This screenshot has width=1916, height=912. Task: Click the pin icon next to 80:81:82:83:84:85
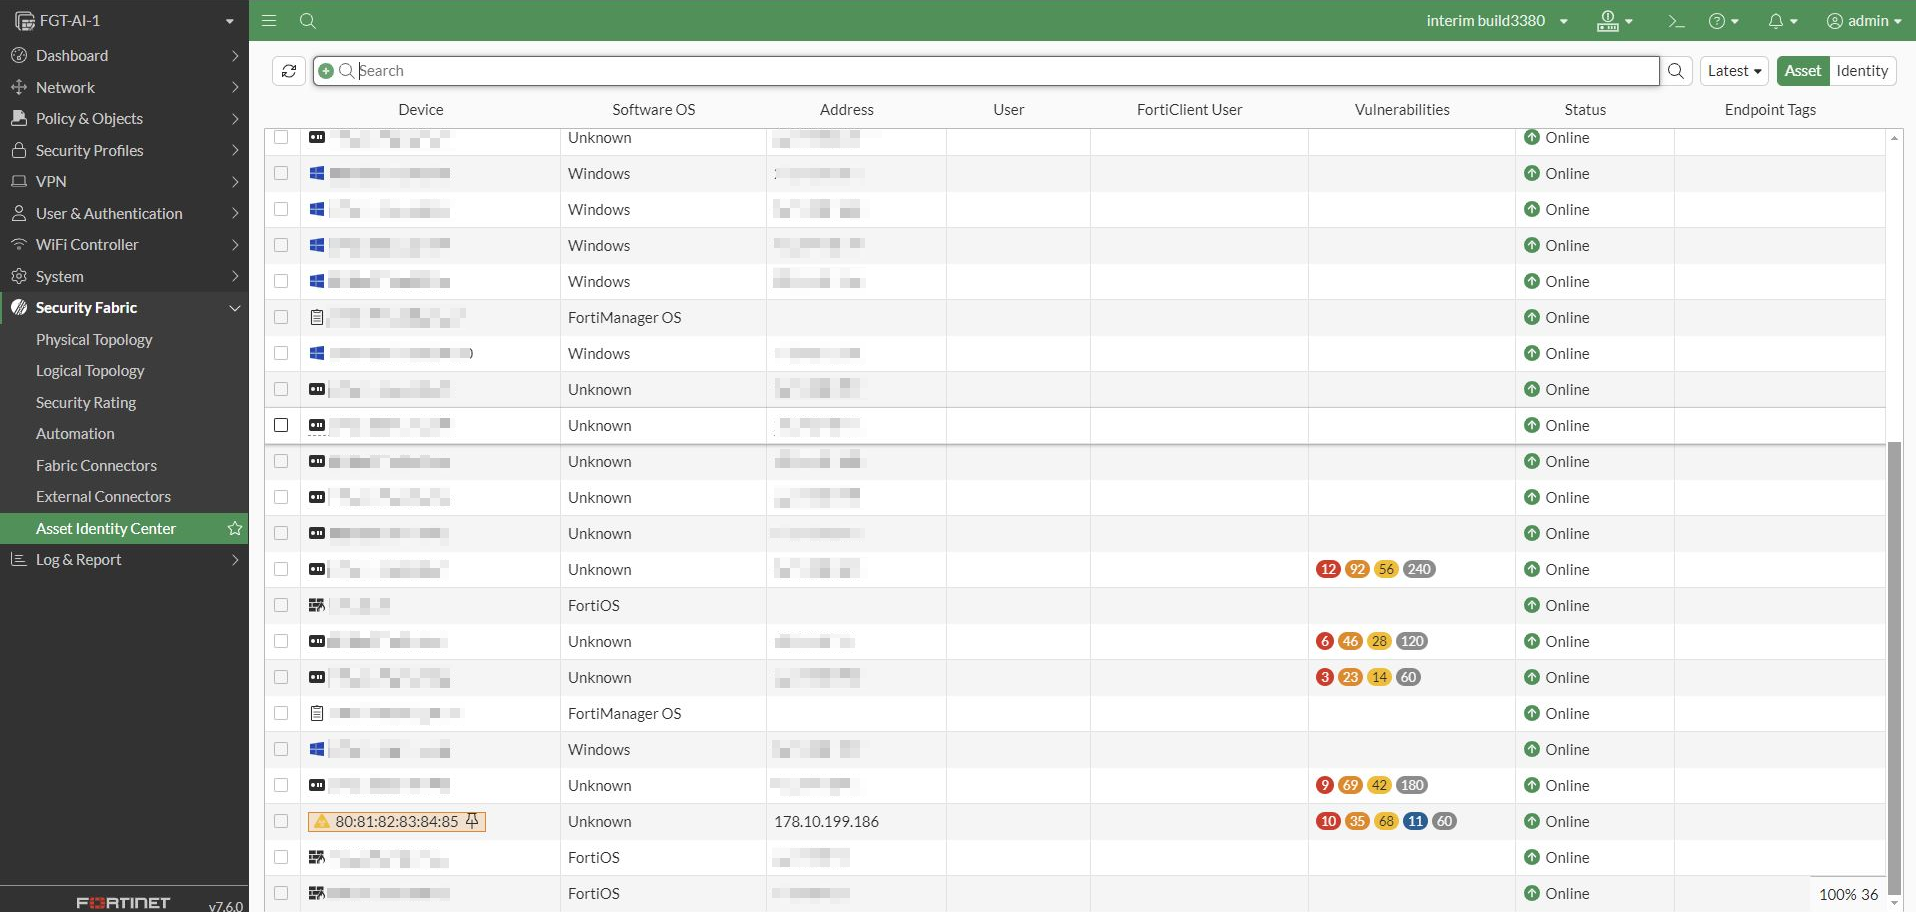tap(471, 821)
